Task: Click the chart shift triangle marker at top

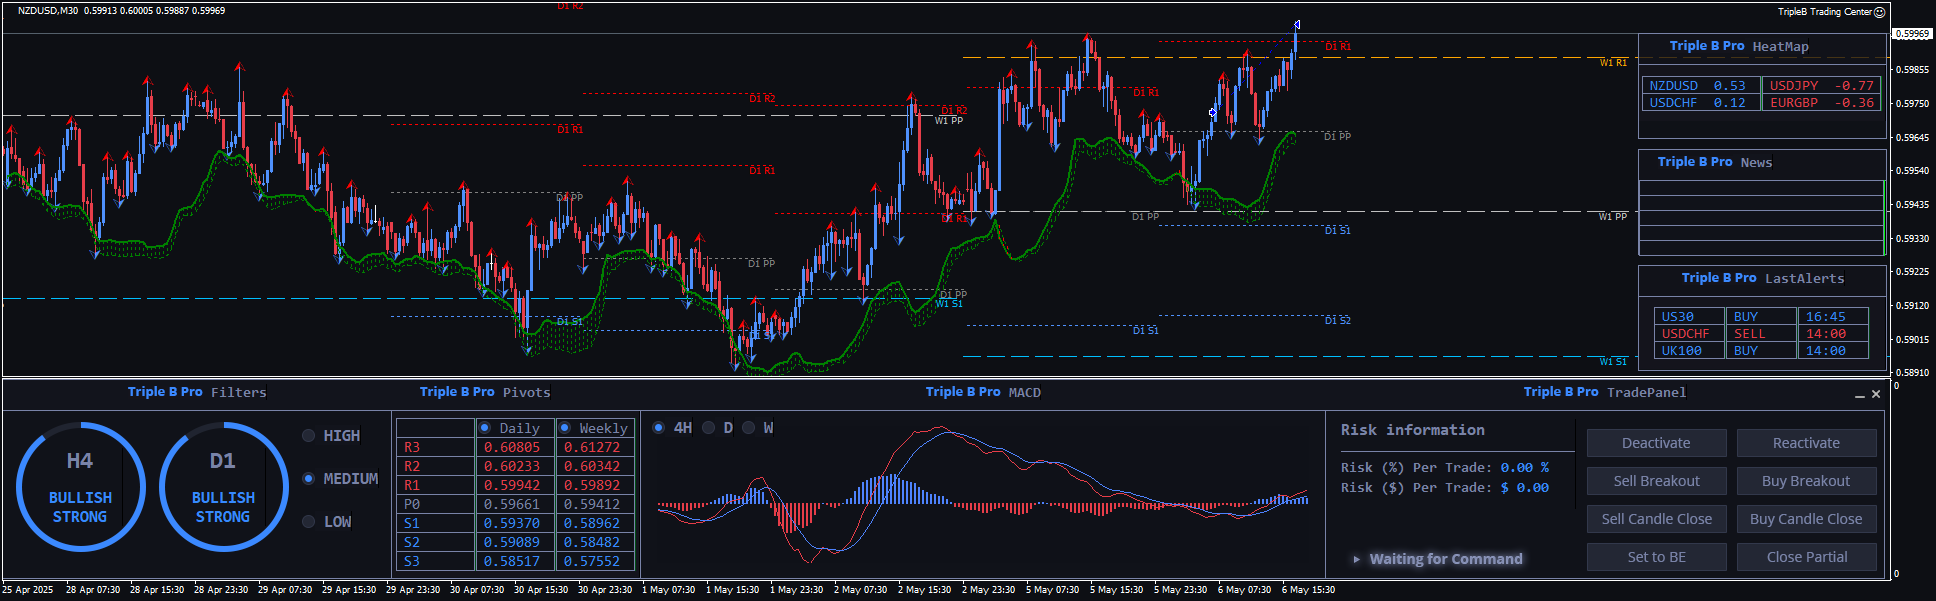Action: click(x=1297, y=24)
